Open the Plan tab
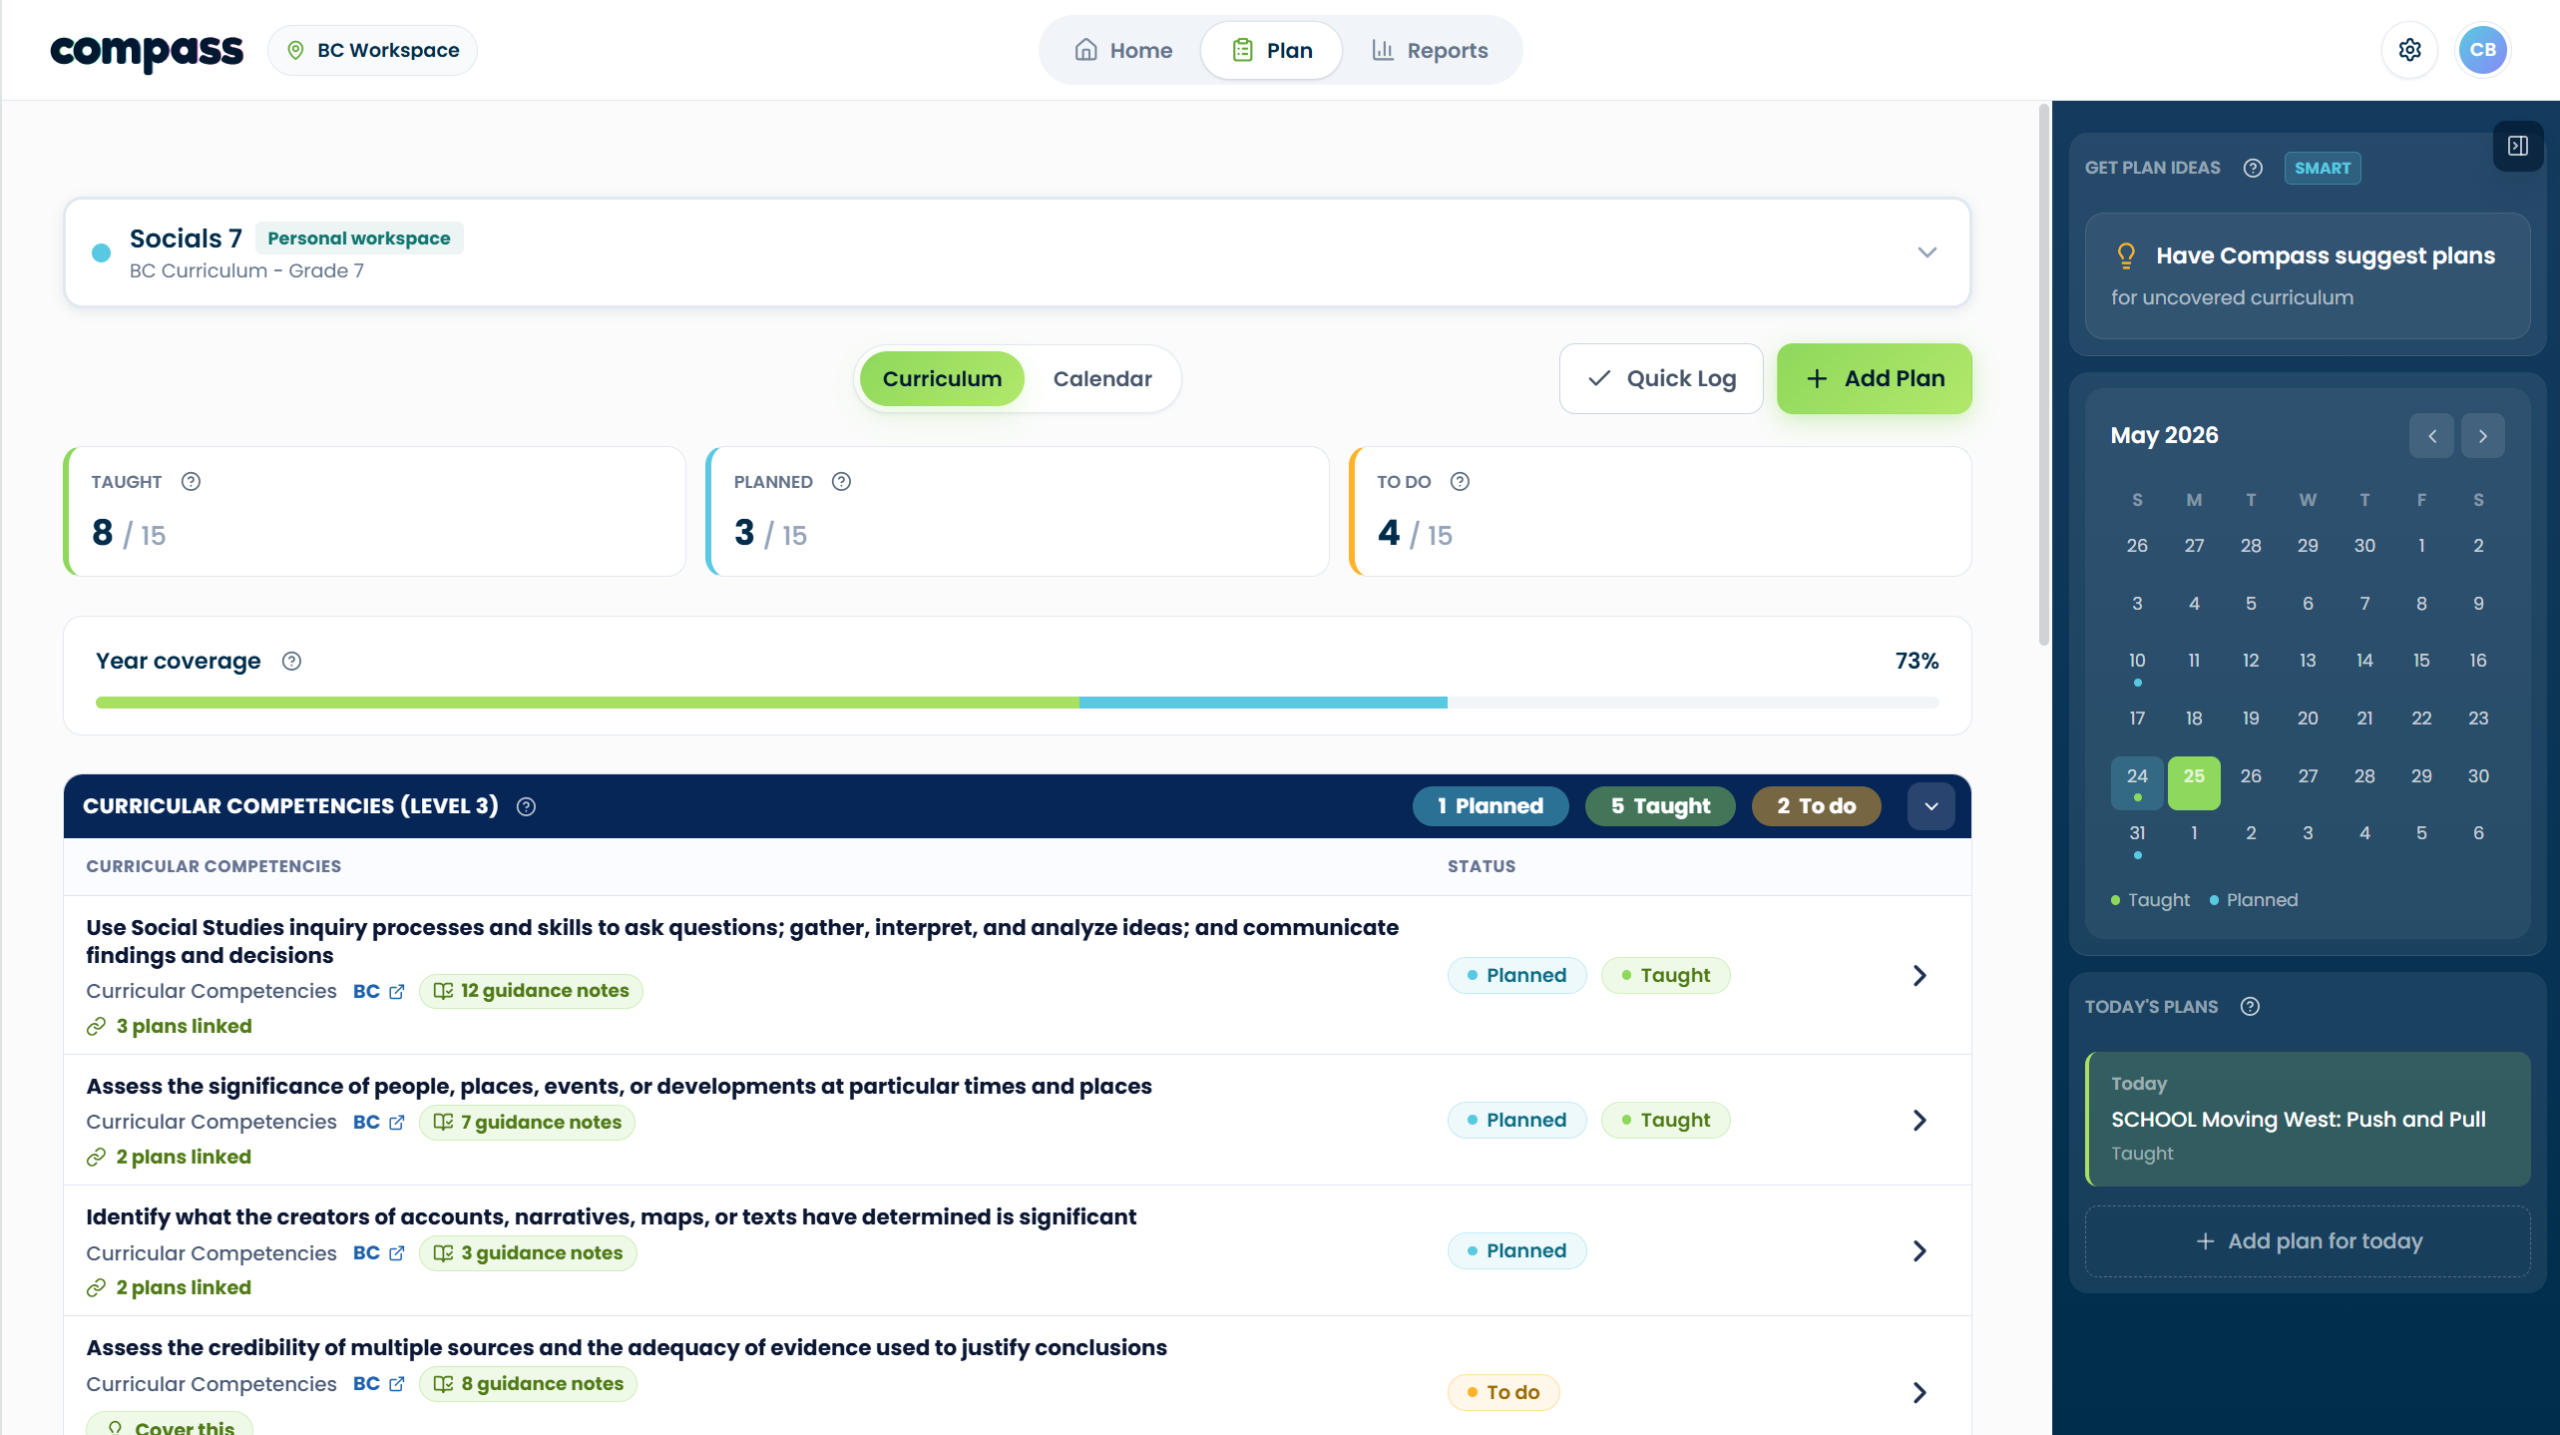This screenshot has height=1435, width=2560. click(1272, 50)
